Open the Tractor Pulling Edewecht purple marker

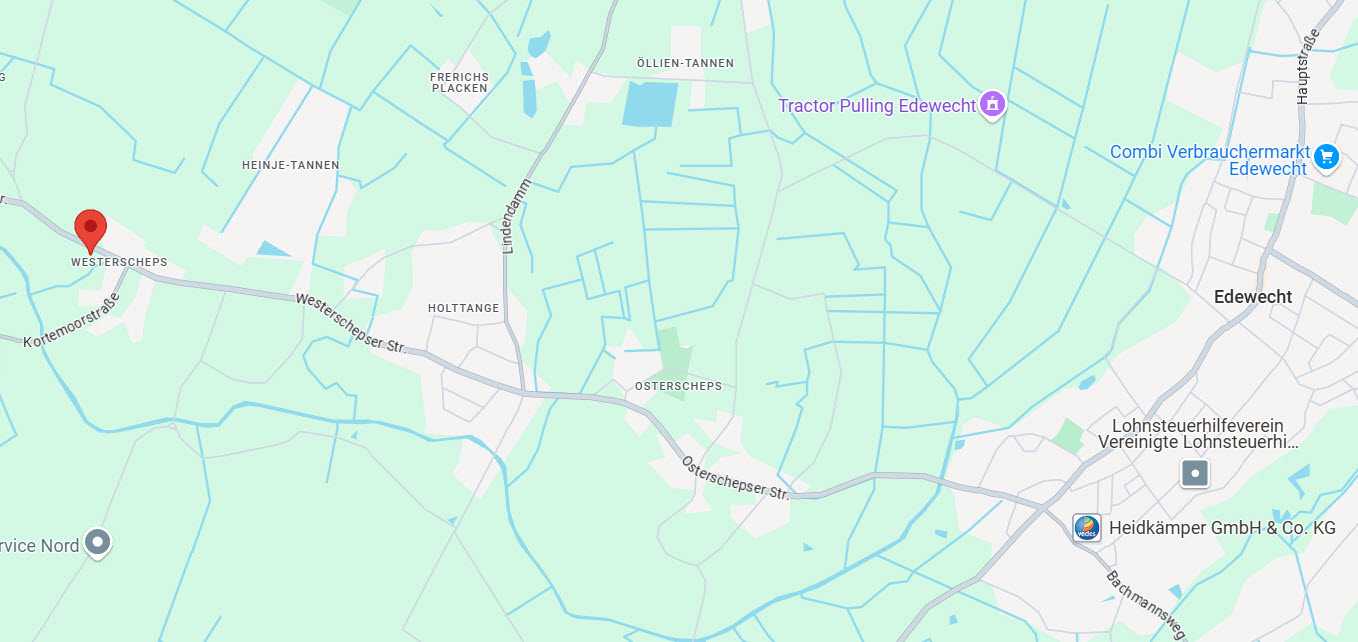coord(992,104)
